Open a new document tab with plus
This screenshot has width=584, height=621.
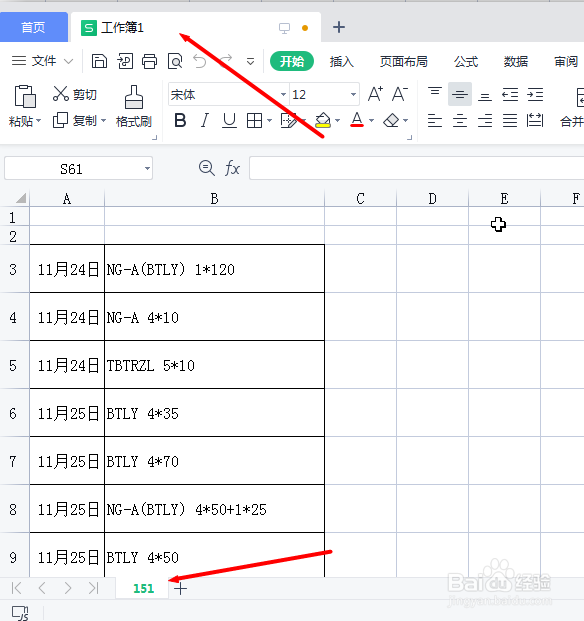339,27
